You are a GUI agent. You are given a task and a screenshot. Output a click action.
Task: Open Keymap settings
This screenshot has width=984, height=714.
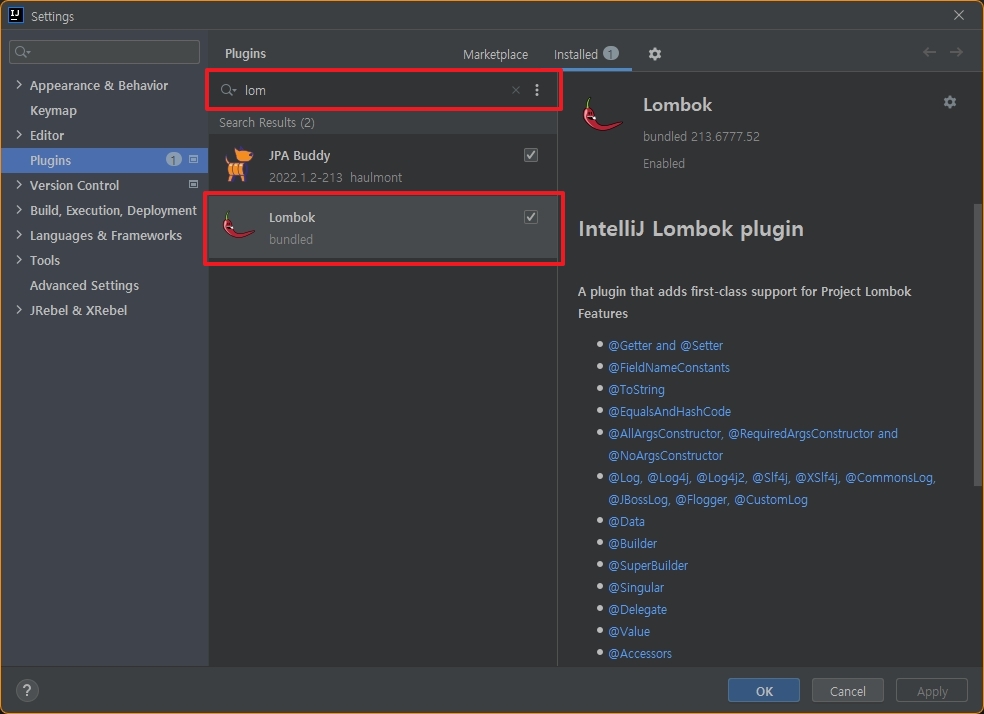pos(53,110)
